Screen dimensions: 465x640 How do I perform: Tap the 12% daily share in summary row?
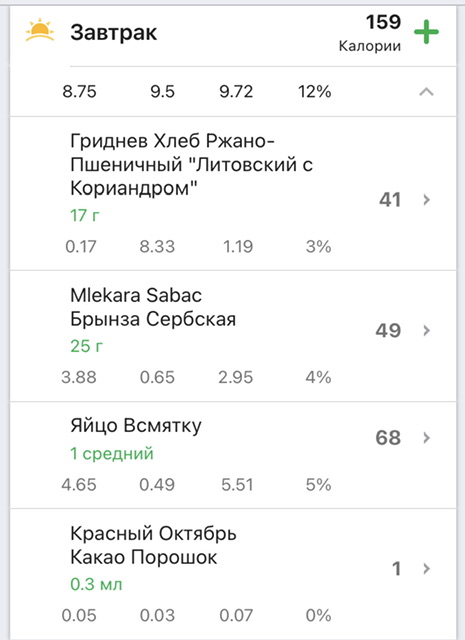314,91
